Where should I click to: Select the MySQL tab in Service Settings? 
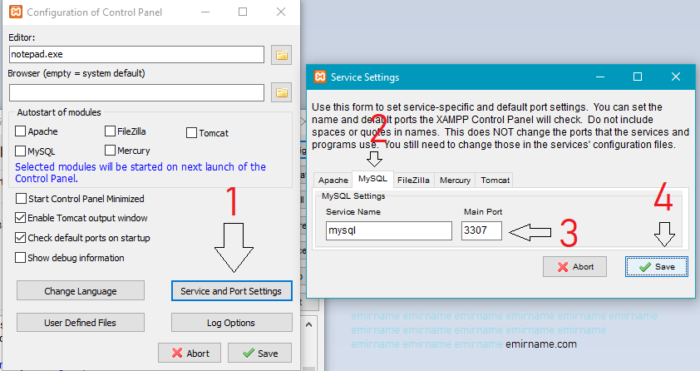[373, 179]
